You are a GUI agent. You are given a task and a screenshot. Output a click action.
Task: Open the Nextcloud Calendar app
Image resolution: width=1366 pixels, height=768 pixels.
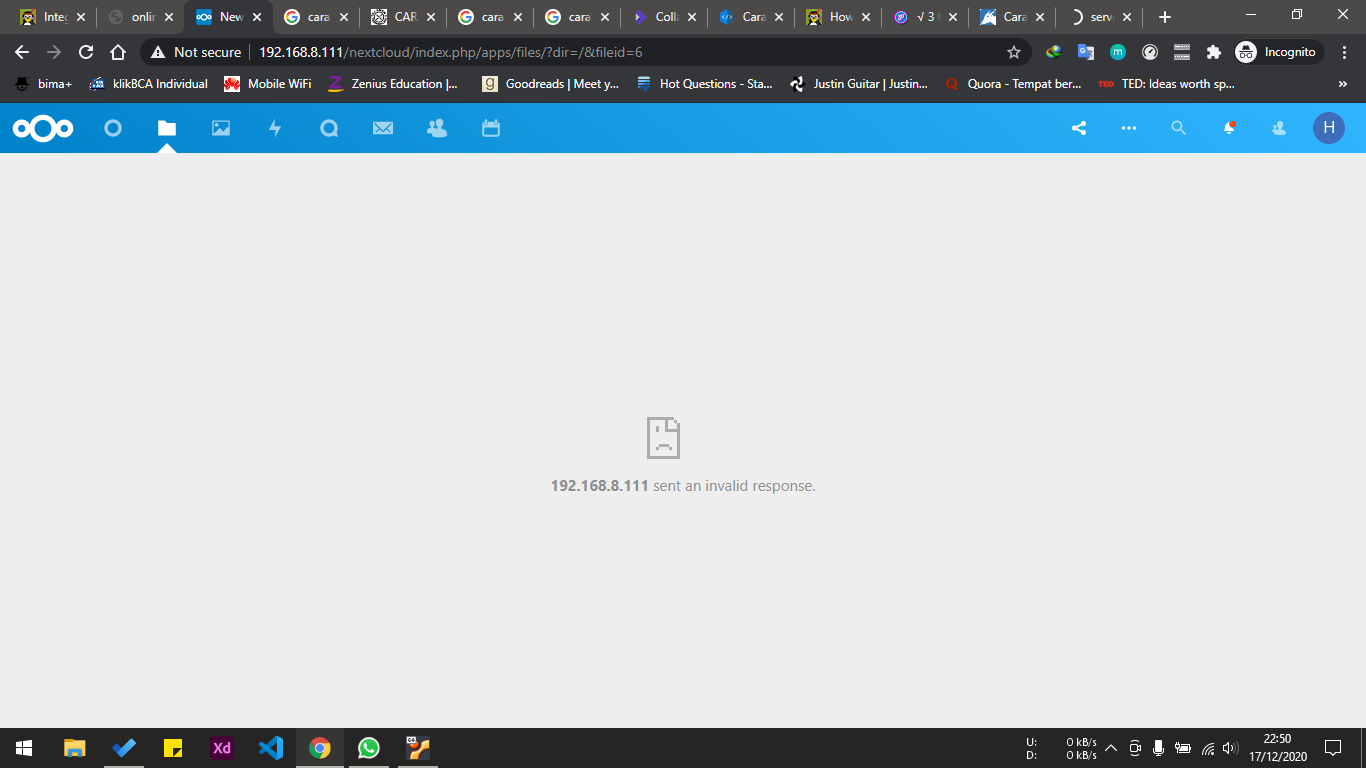(491, 128)
